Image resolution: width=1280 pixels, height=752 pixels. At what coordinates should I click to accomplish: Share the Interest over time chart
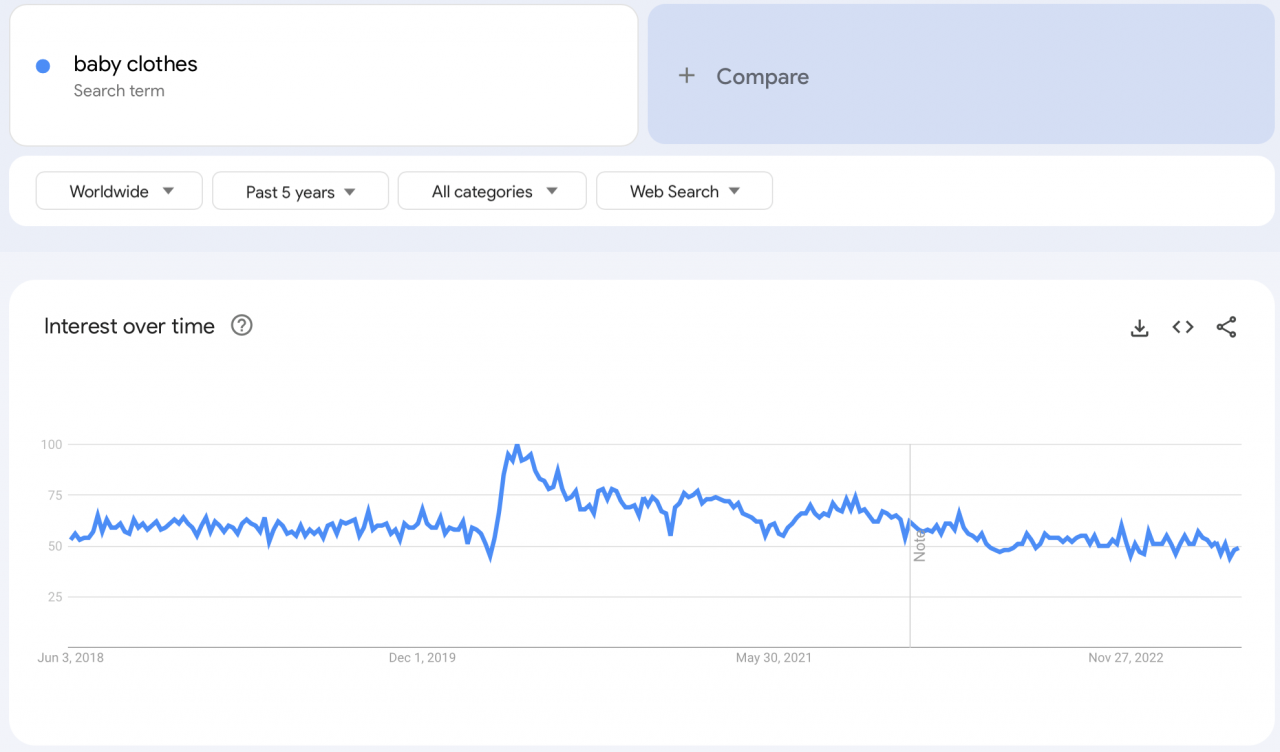pyautogui.click(x=1226, y=327)
